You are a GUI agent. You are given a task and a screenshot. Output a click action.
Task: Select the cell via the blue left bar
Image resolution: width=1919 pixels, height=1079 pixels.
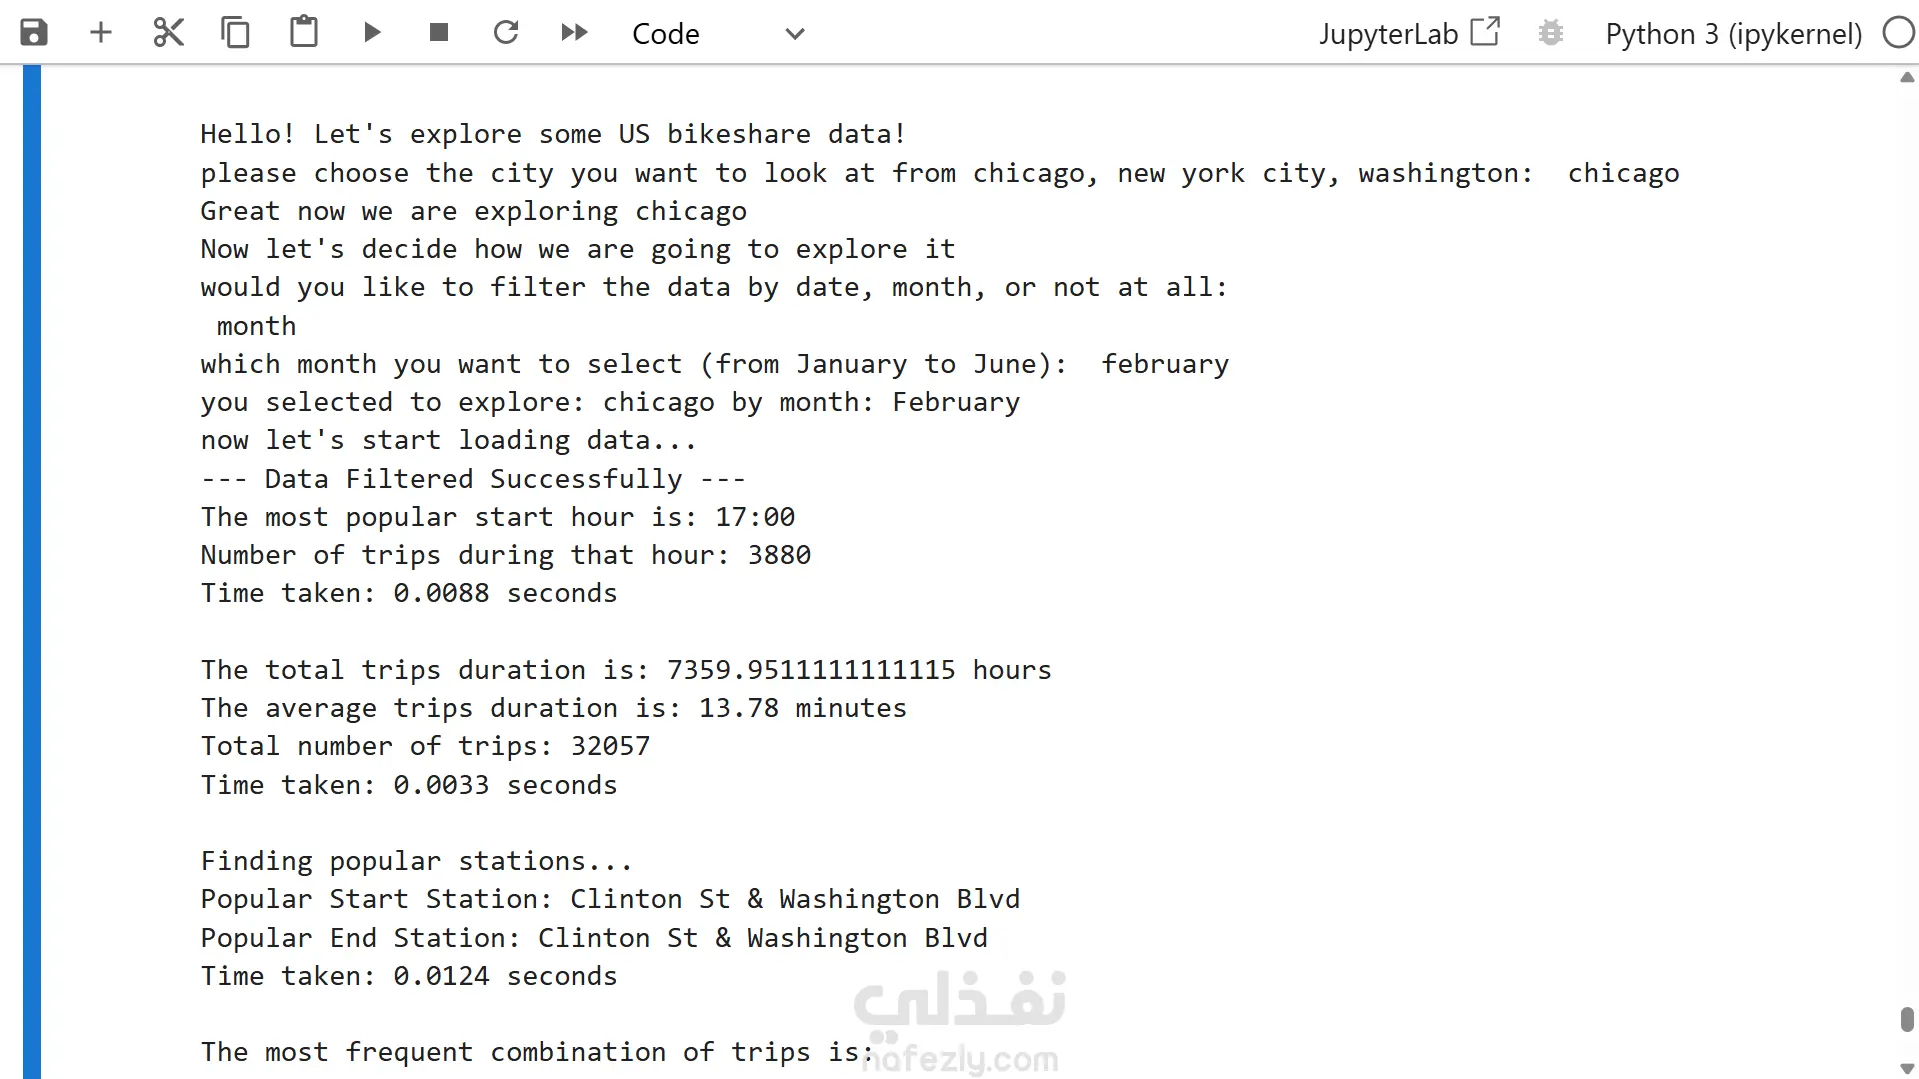(x=32, y=572)
